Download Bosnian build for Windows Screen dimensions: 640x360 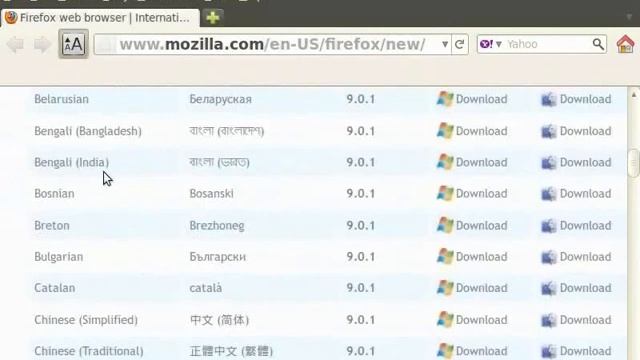coord(472,193)
